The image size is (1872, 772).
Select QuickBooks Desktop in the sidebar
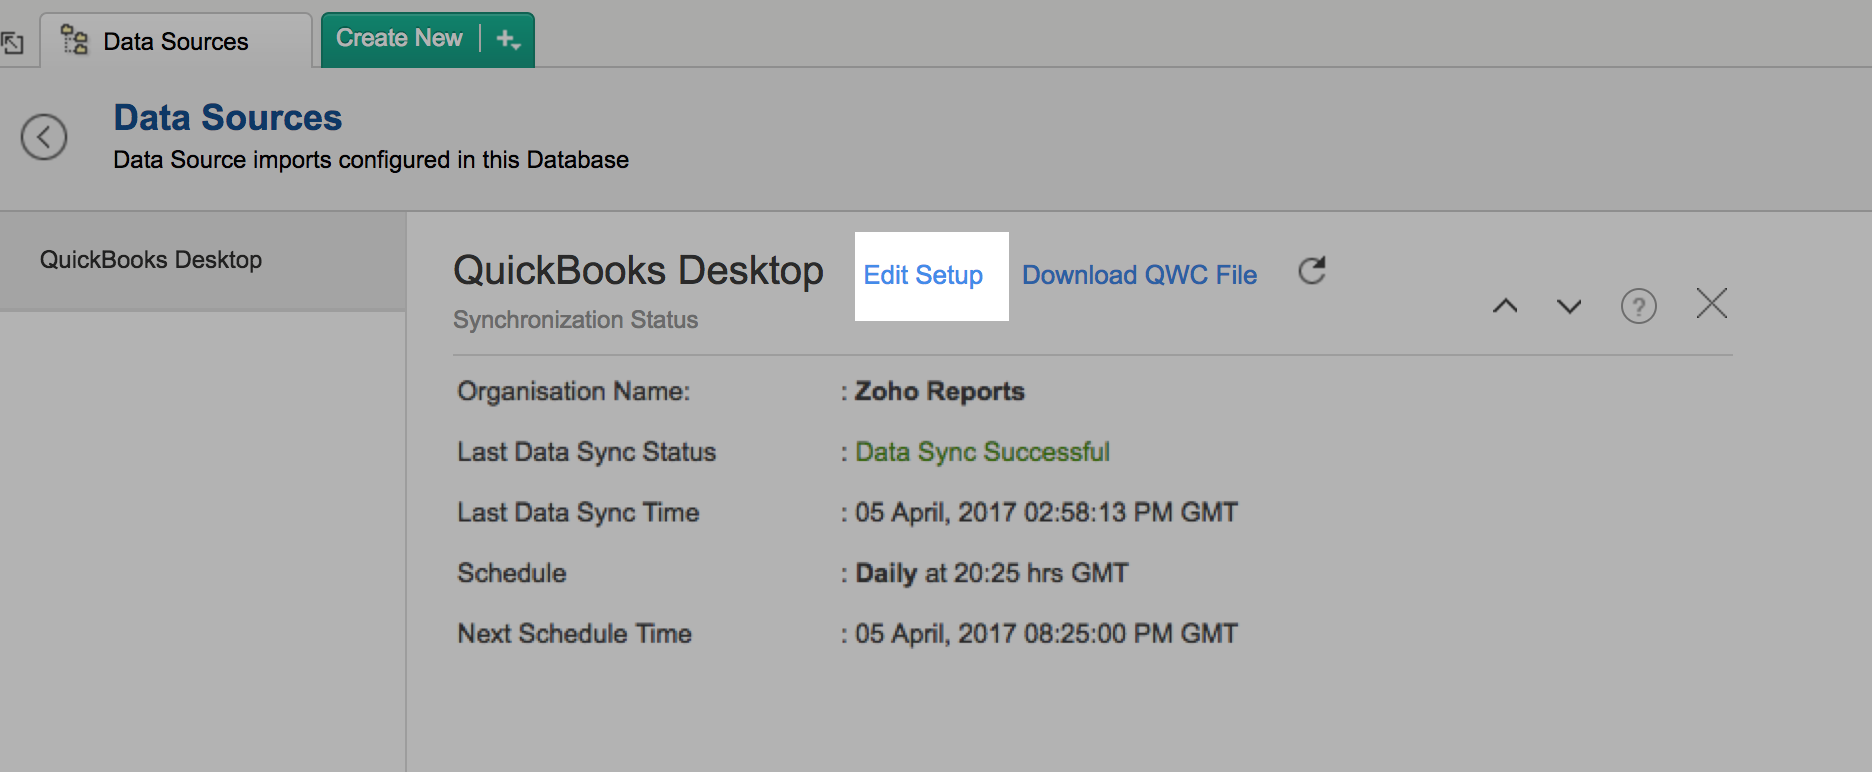click(x=151, y=260)
